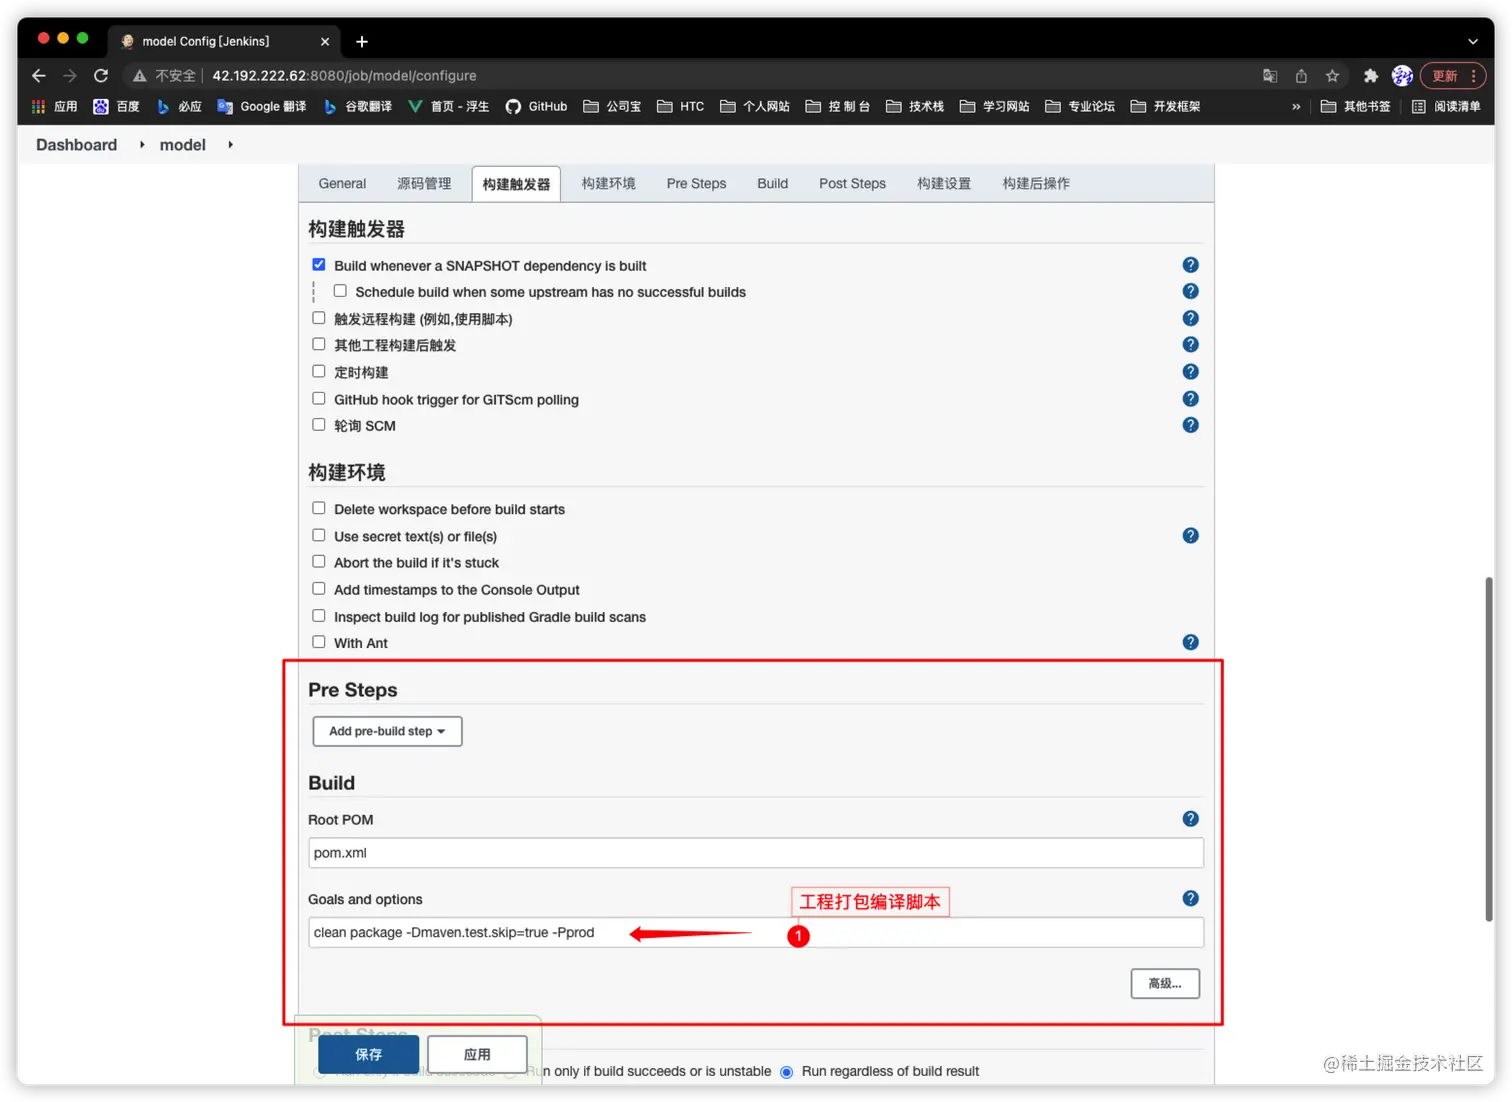
Task: Open help for 触发远程构建 option
Action: 1190,318
